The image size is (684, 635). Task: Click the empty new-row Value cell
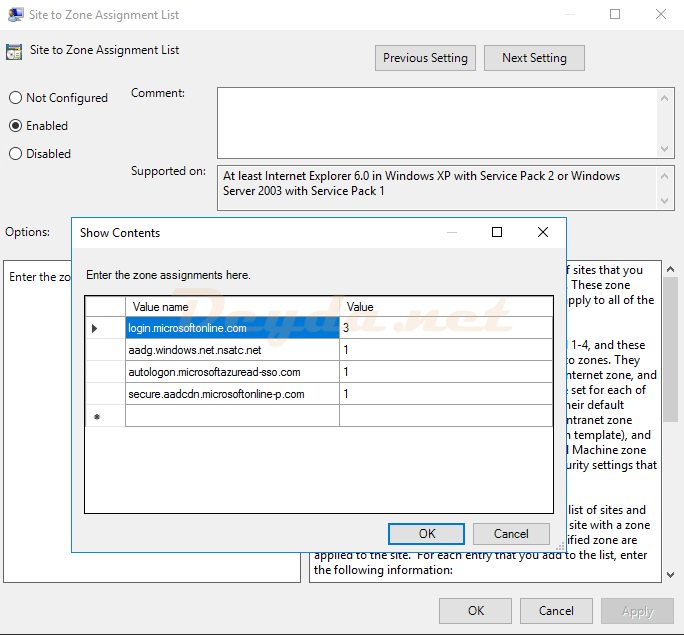pos(446,416)
